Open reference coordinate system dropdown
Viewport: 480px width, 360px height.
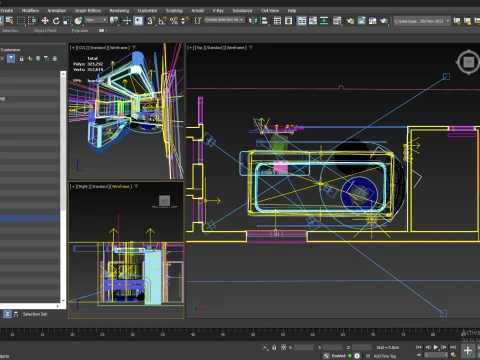[96, 20]
